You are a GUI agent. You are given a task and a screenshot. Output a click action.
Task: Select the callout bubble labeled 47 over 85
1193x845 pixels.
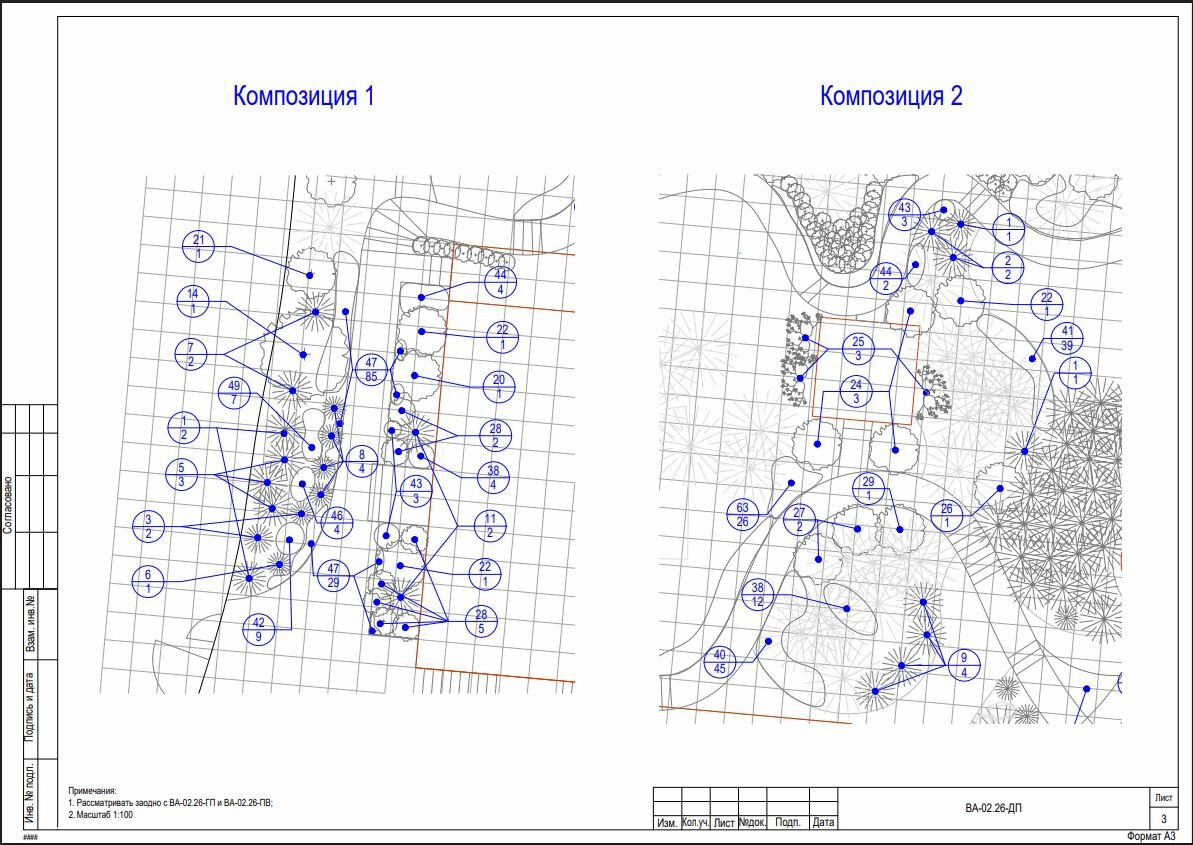click(x=371, y=370)
